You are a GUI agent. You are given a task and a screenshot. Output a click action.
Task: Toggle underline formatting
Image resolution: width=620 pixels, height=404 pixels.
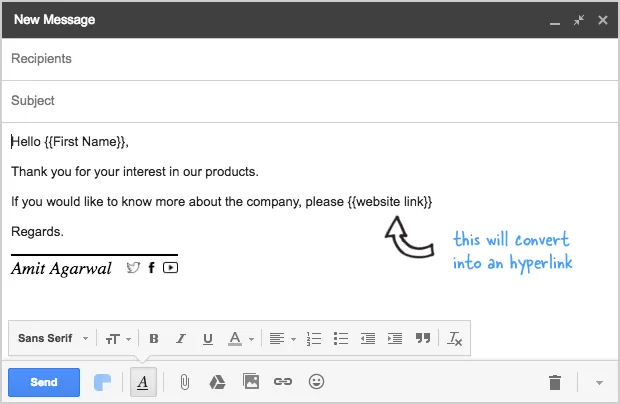pos(208,338)
